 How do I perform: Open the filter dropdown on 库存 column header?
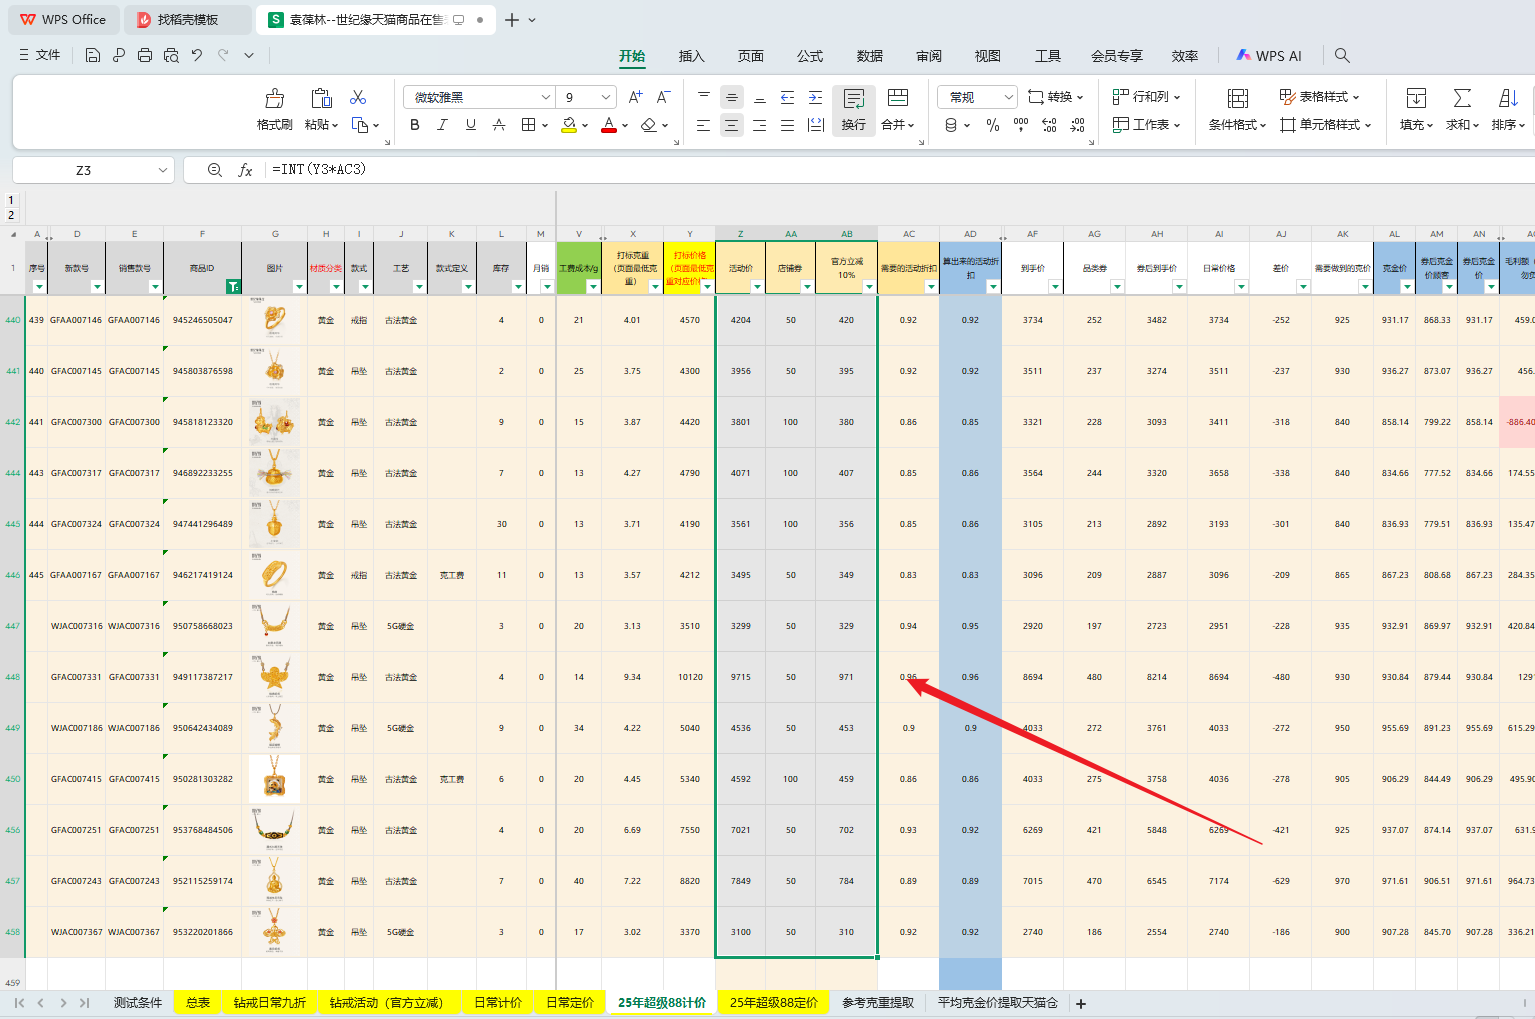click(518, 287)
